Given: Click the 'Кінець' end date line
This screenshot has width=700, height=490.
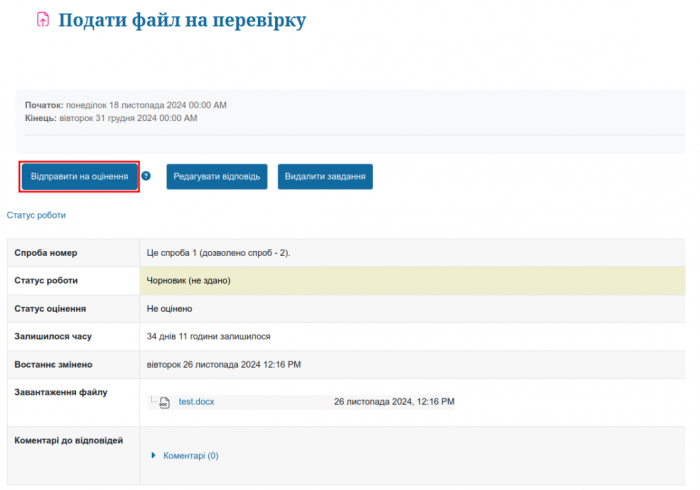Looking at the screenshot, I should pos(111,117).
